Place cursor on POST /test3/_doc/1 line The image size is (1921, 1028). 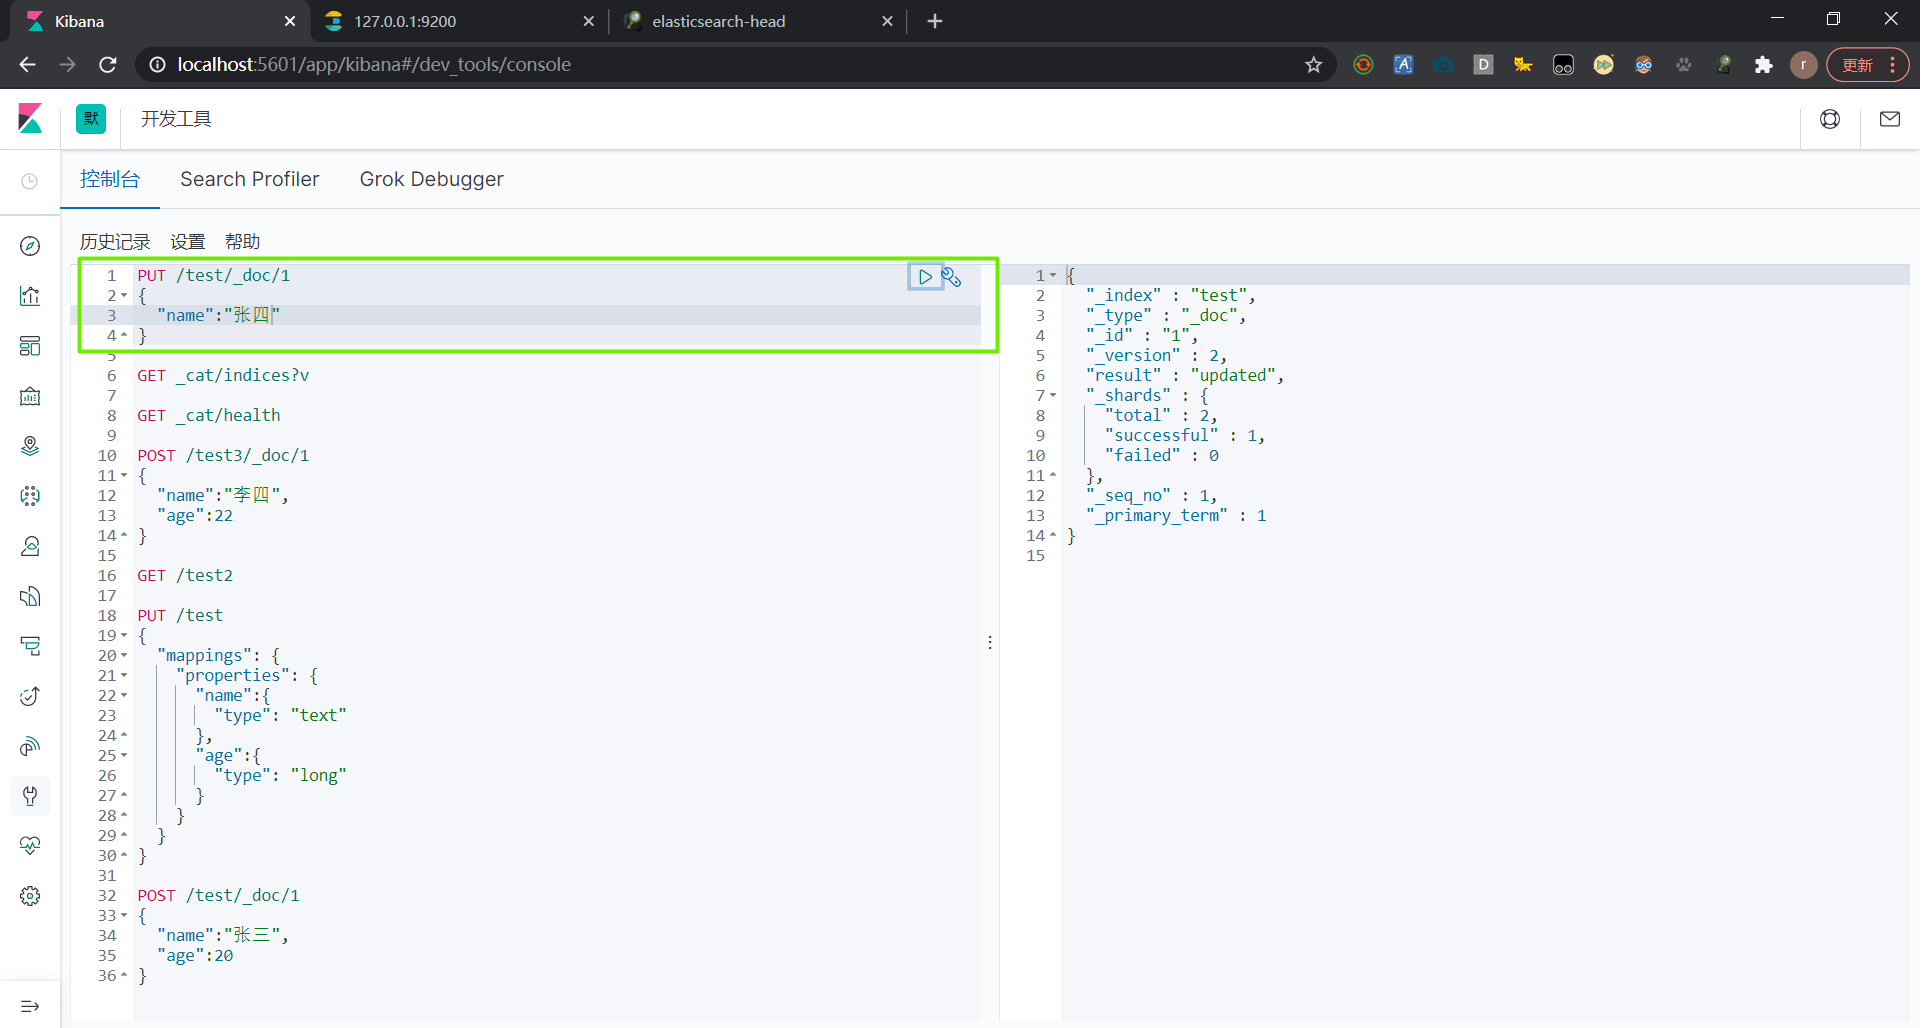coord(223,456)
